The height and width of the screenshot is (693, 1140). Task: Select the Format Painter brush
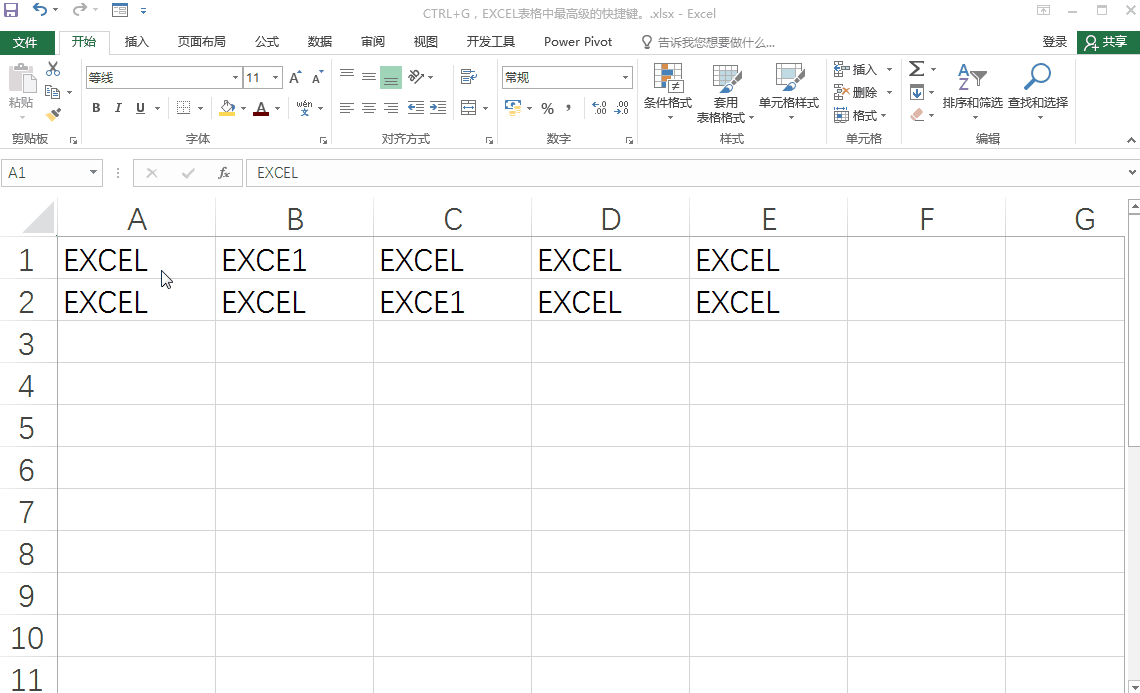pos(53,114)
